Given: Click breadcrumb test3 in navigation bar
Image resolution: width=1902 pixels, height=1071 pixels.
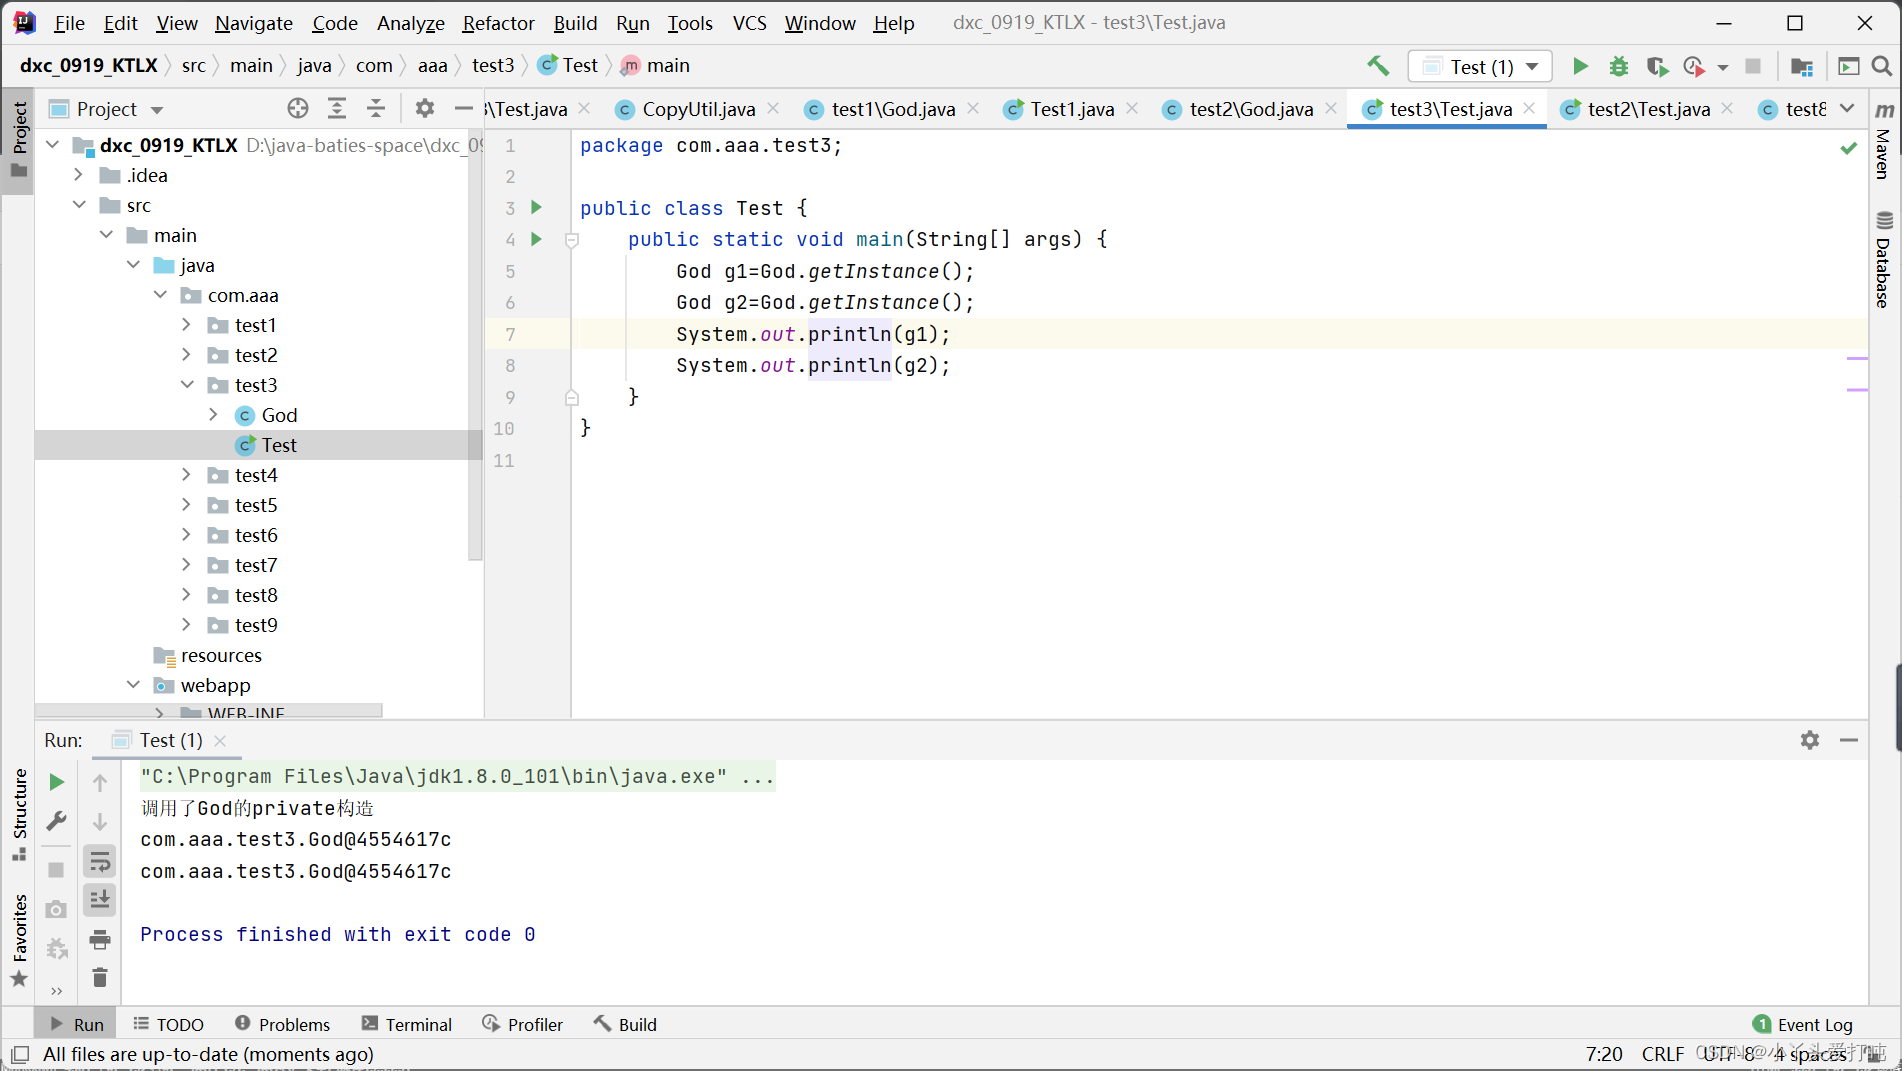Looking at the screenshot, I should point(493,65).
